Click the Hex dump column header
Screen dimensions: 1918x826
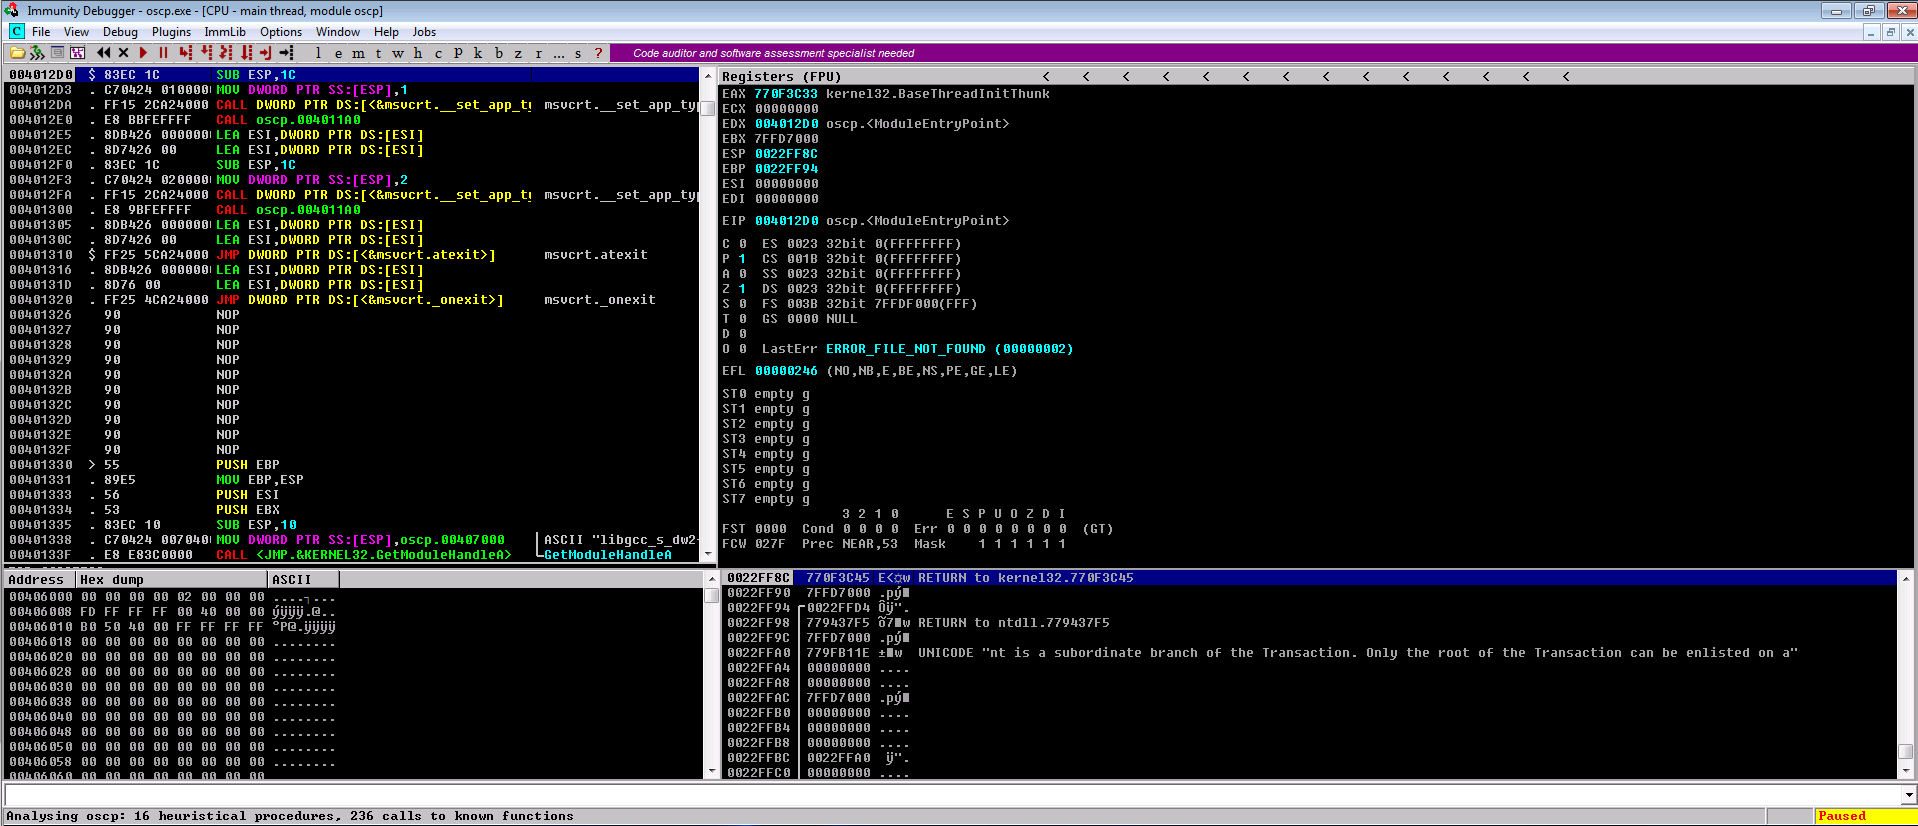click(172, 579)
